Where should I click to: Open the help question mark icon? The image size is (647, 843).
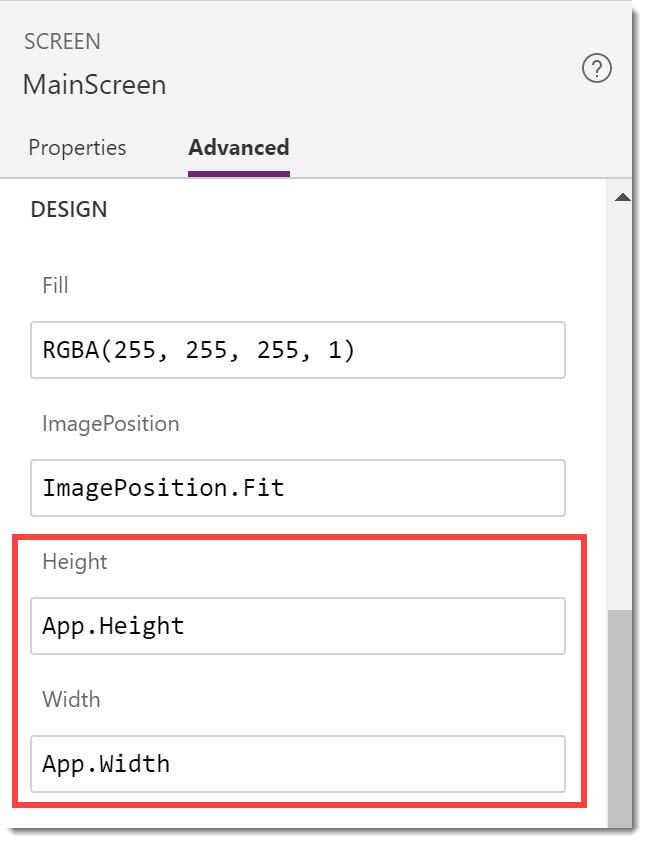pyautogui.click(x=596, y=68)
